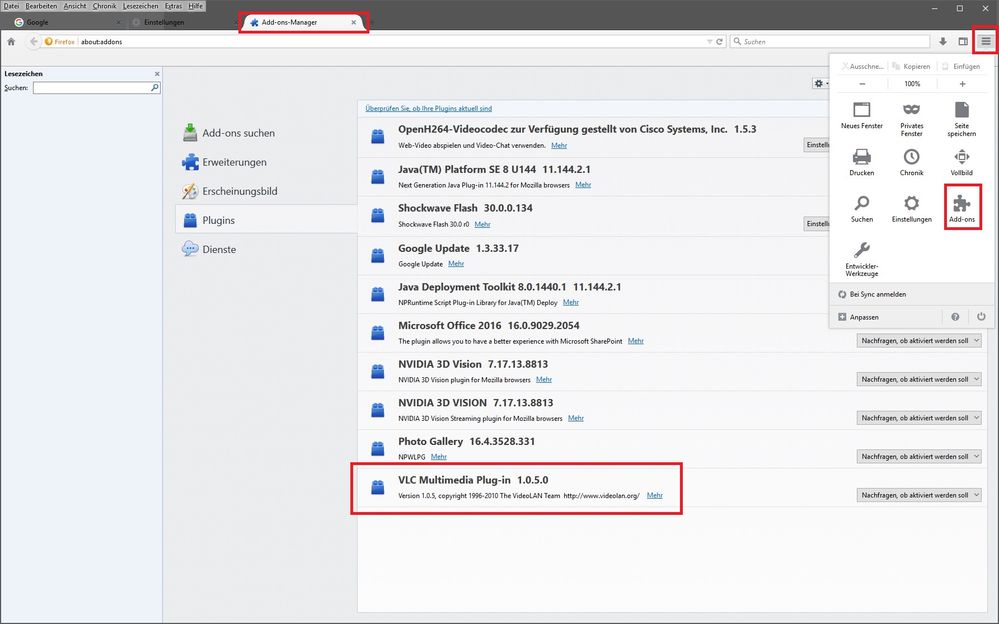Open the Extras menu
999x624 pixels.
coord(173,5)
